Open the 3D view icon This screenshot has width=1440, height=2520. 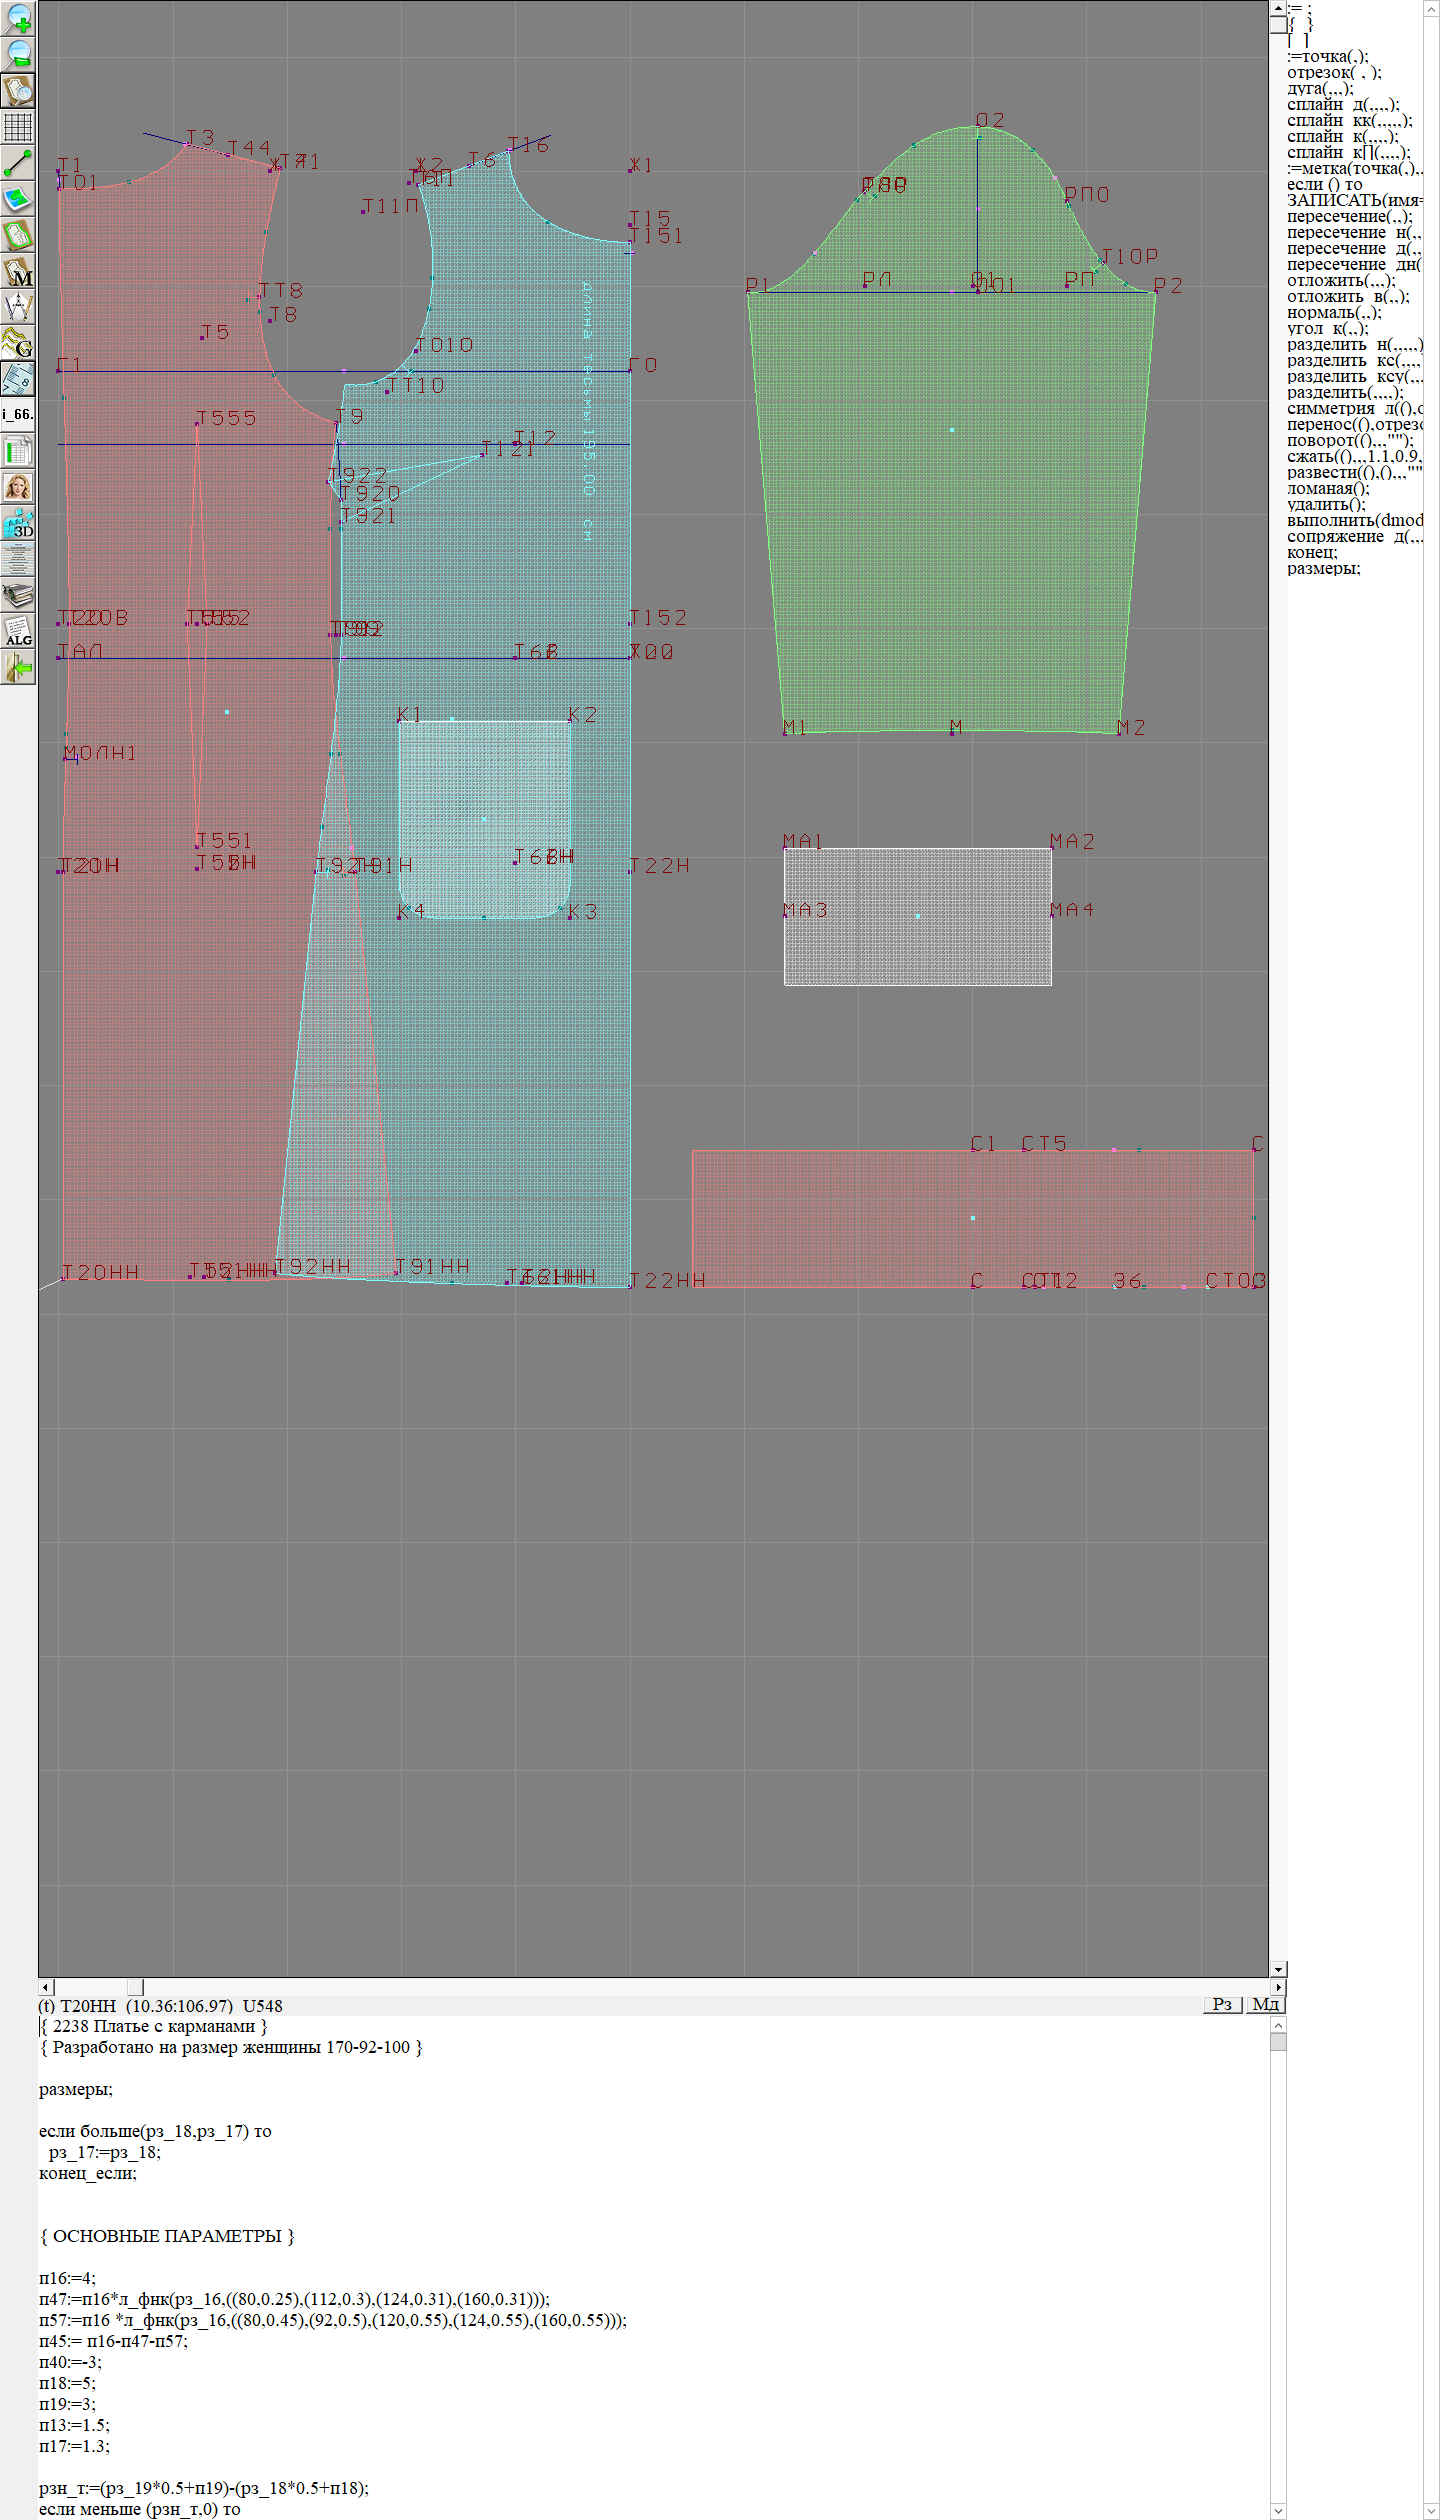[18, 524]
